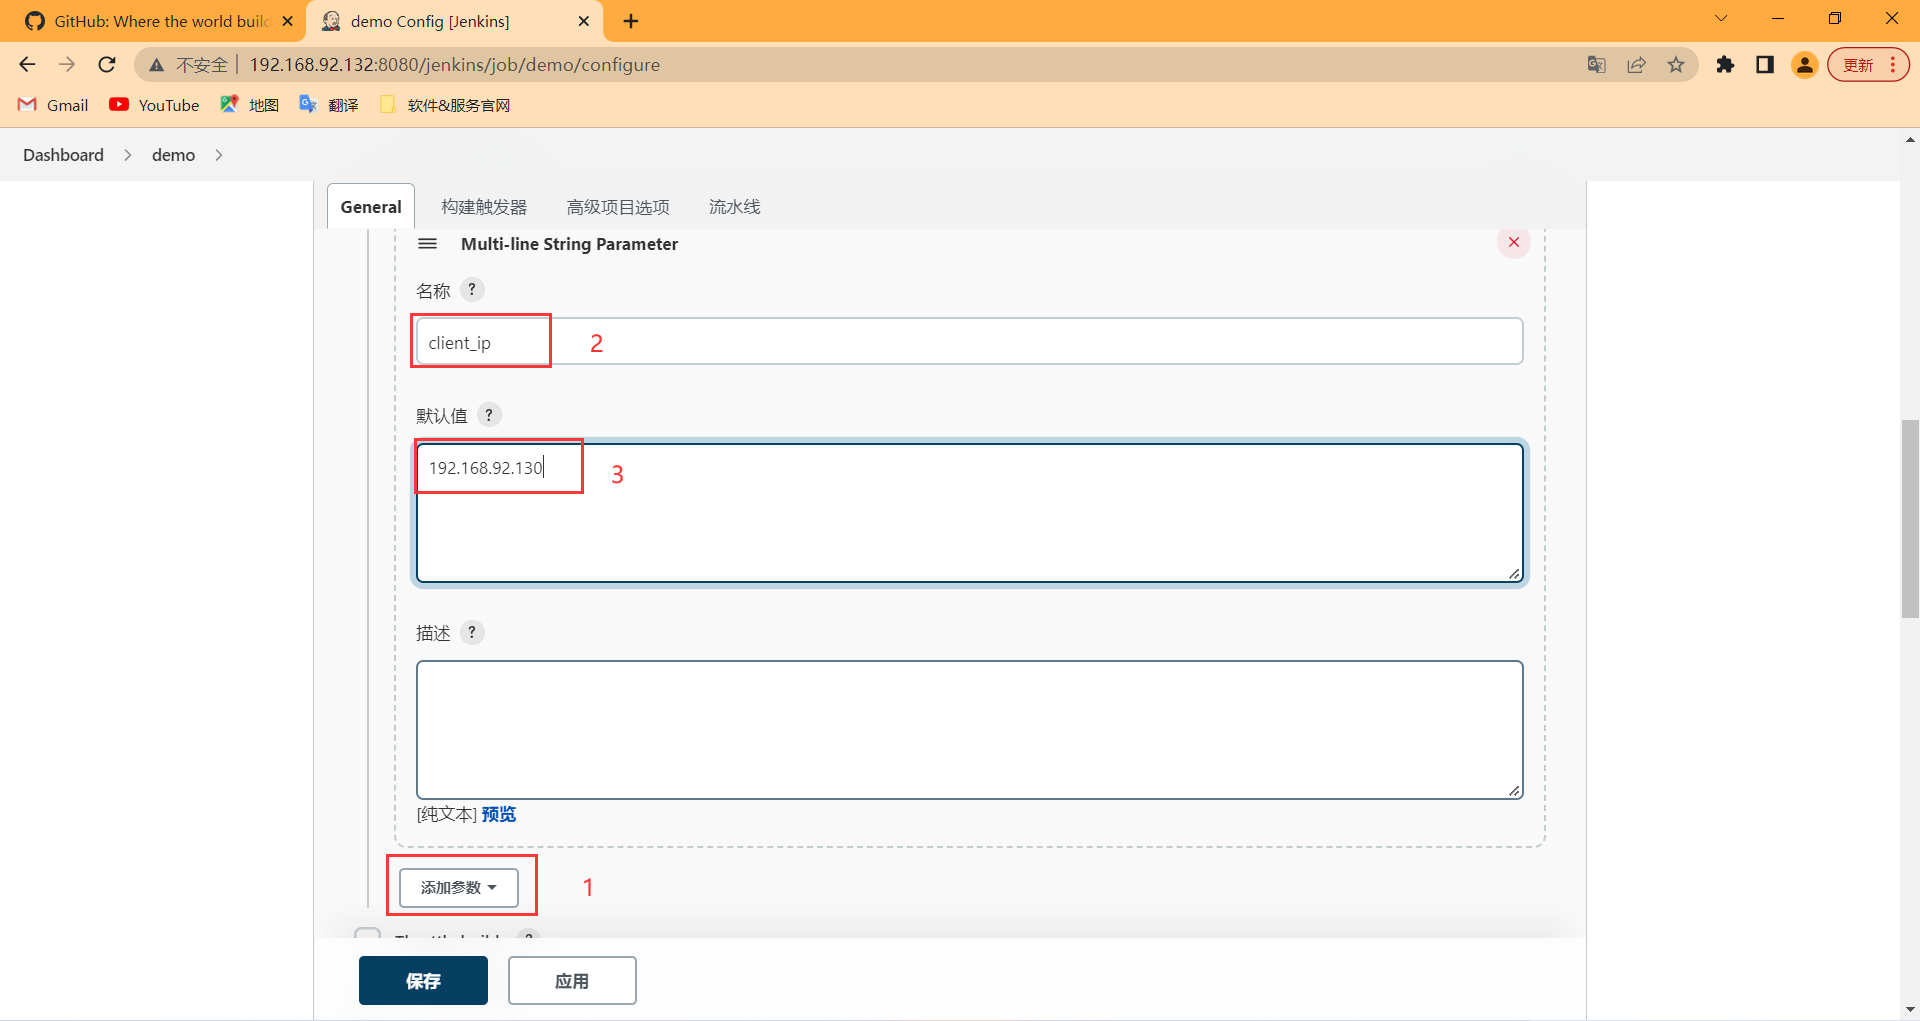1920x1021 pixels.
Task: Open the translate page icon
Action: tap(1596, 65)
